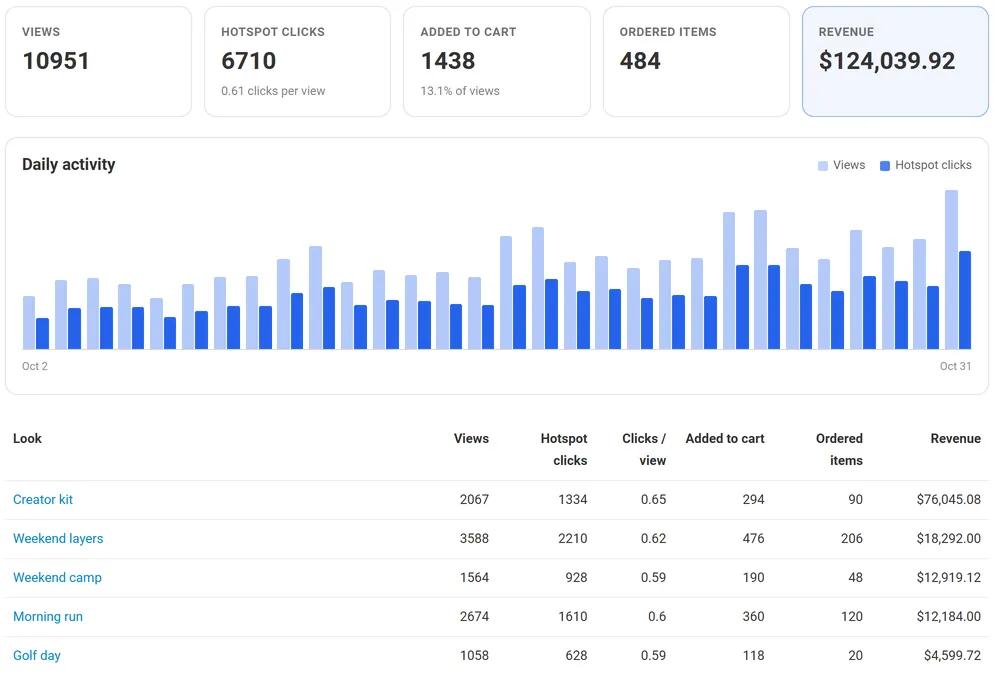Click Creator kit views value 2067
This screenshot has height=680, width=995.
(x=475, y=499)
